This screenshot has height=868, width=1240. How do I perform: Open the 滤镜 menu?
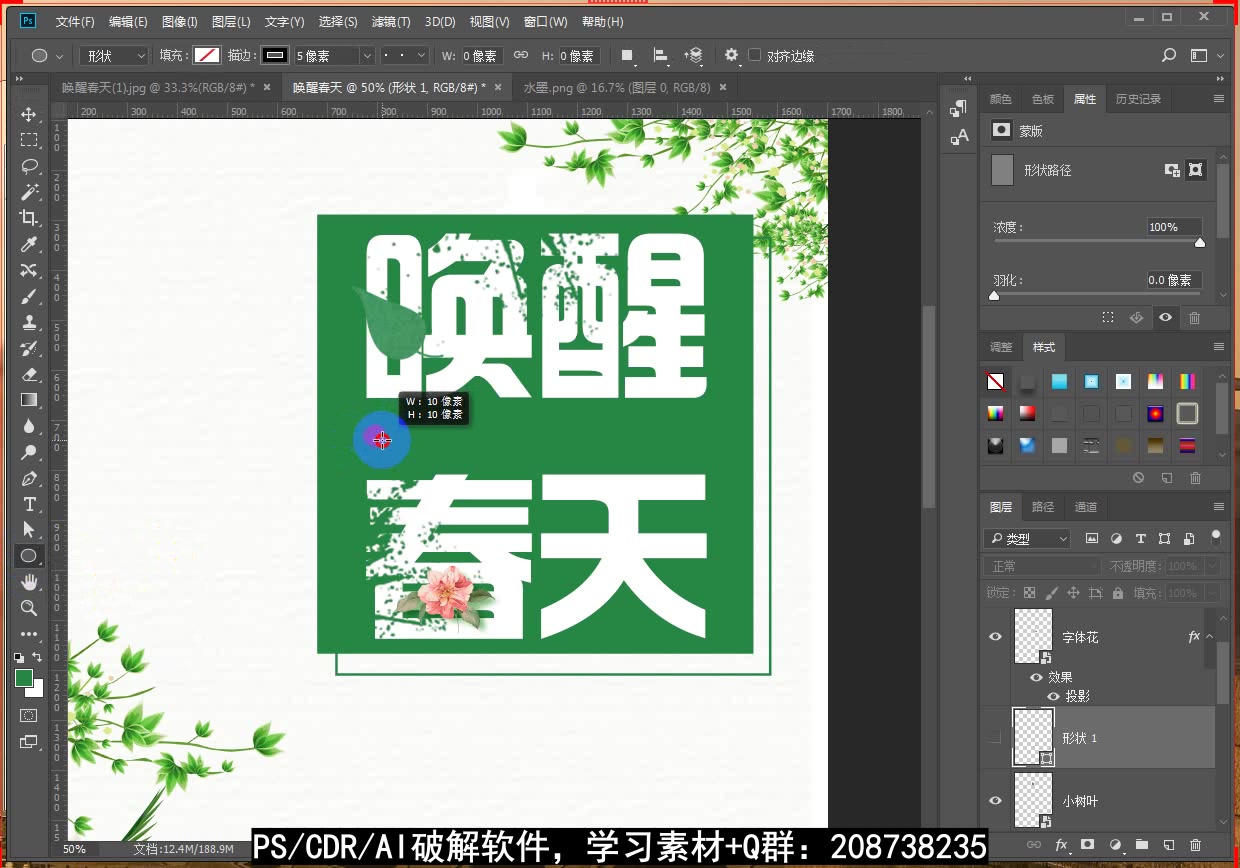(x=390, y=22)
